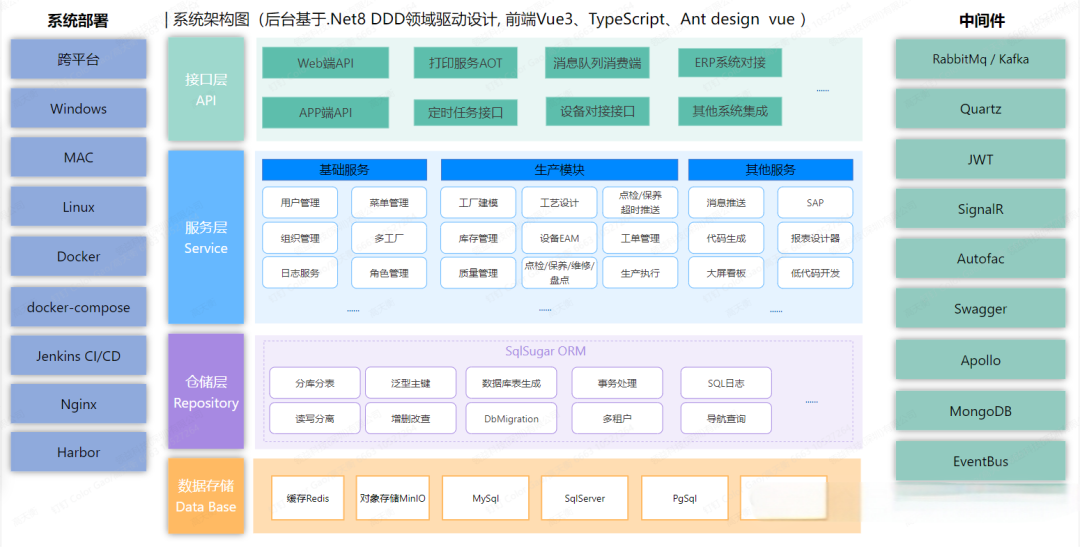The height and width of the screenshot is (547, 1080).
Task: Click the 读写分离 box
Action: pos(315,418)
